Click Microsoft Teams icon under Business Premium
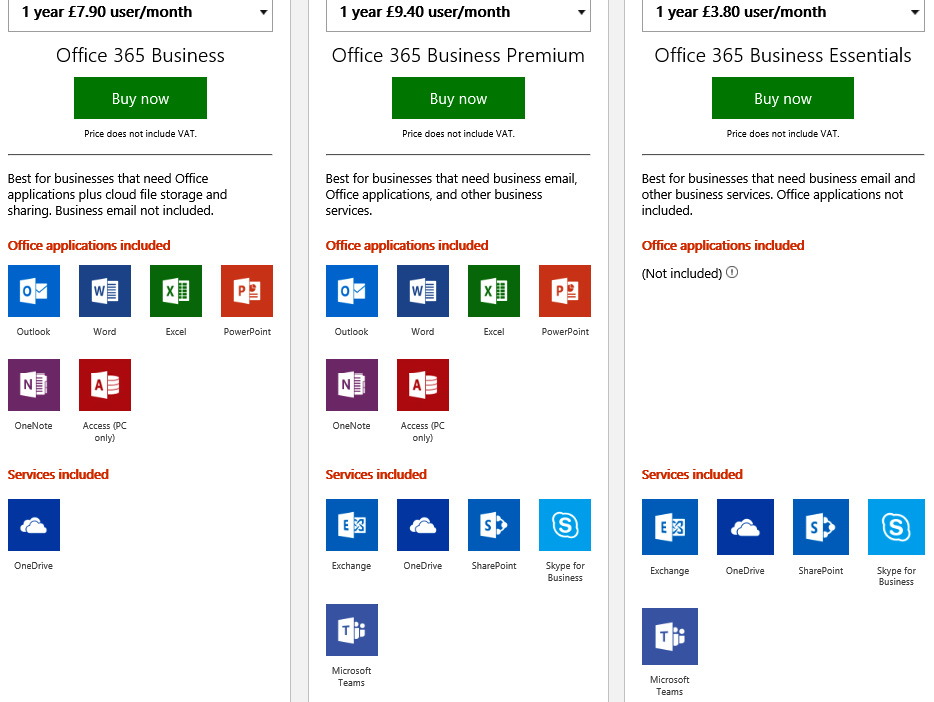This screenshot has height=702, width=934. pos(352,629)
